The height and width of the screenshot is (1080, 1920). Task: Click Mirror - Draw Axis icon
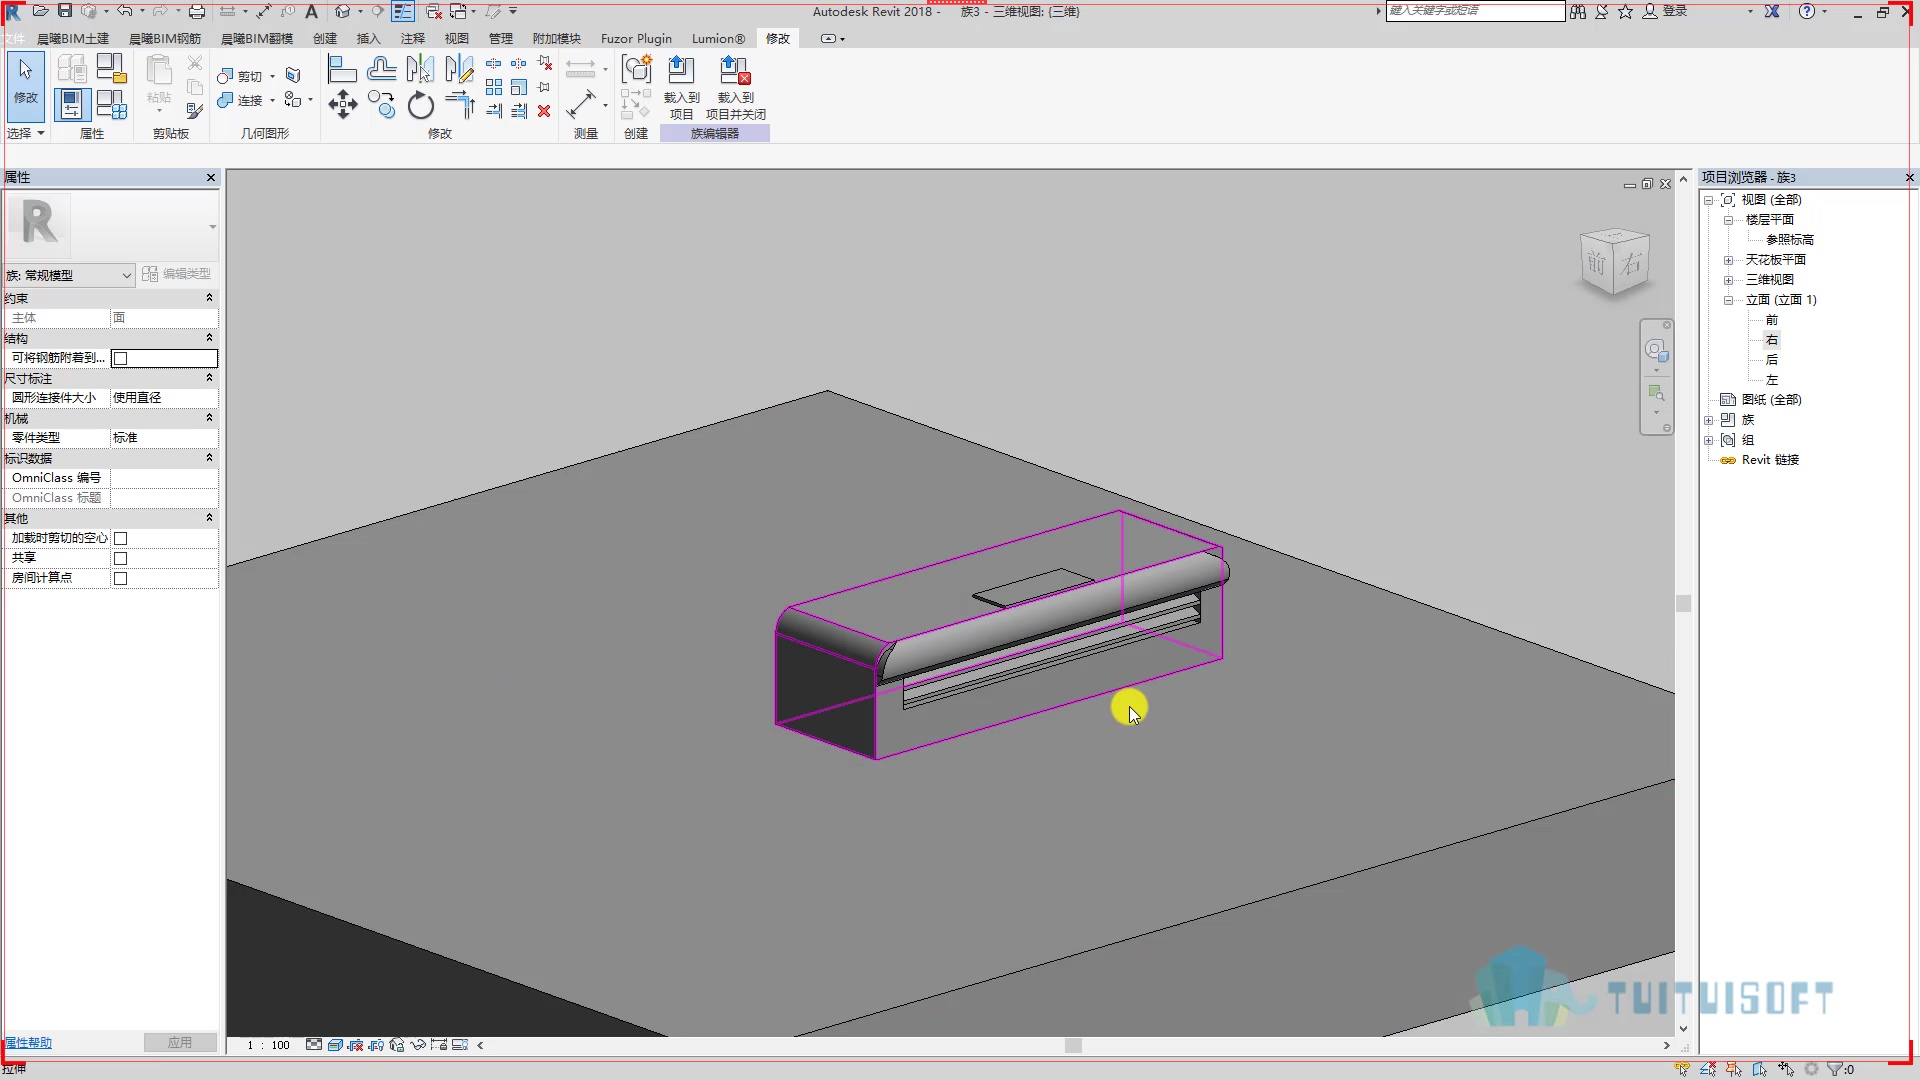coord(459,69)
